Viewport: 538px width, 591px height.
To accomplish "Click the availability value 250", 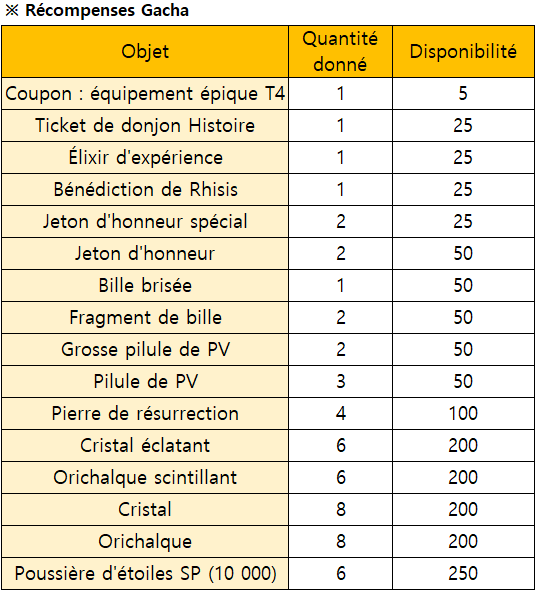I will point(463,573).
